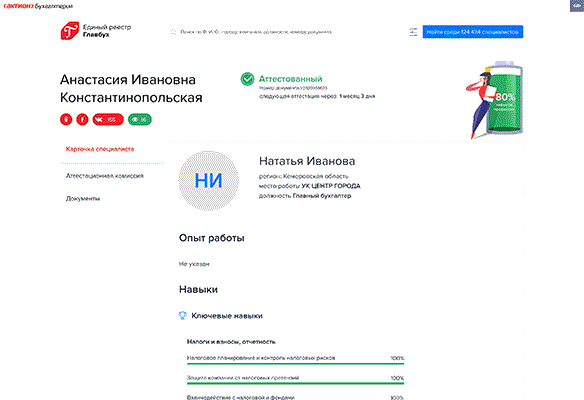Share via the VK counter button

pyautogui.click(x=108, y=120)
